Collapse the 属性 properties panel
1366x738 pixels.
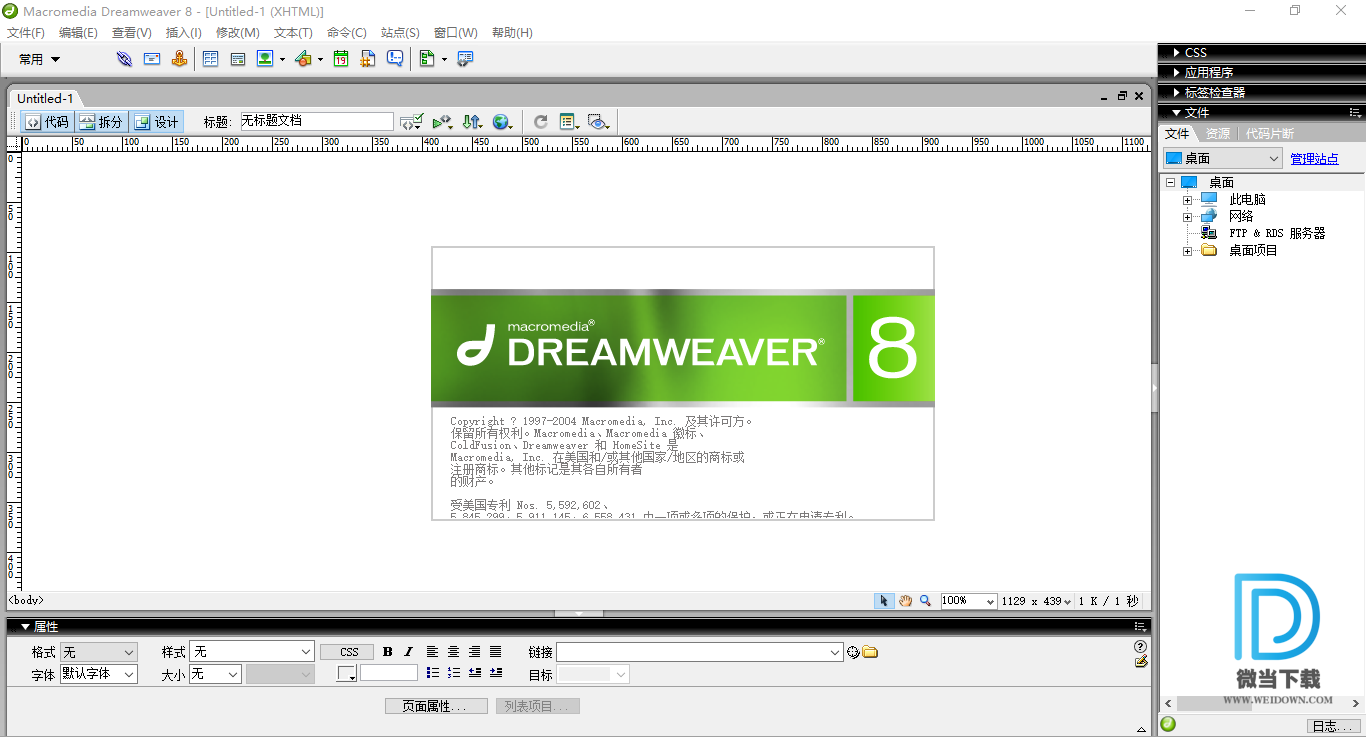(25, 627)
